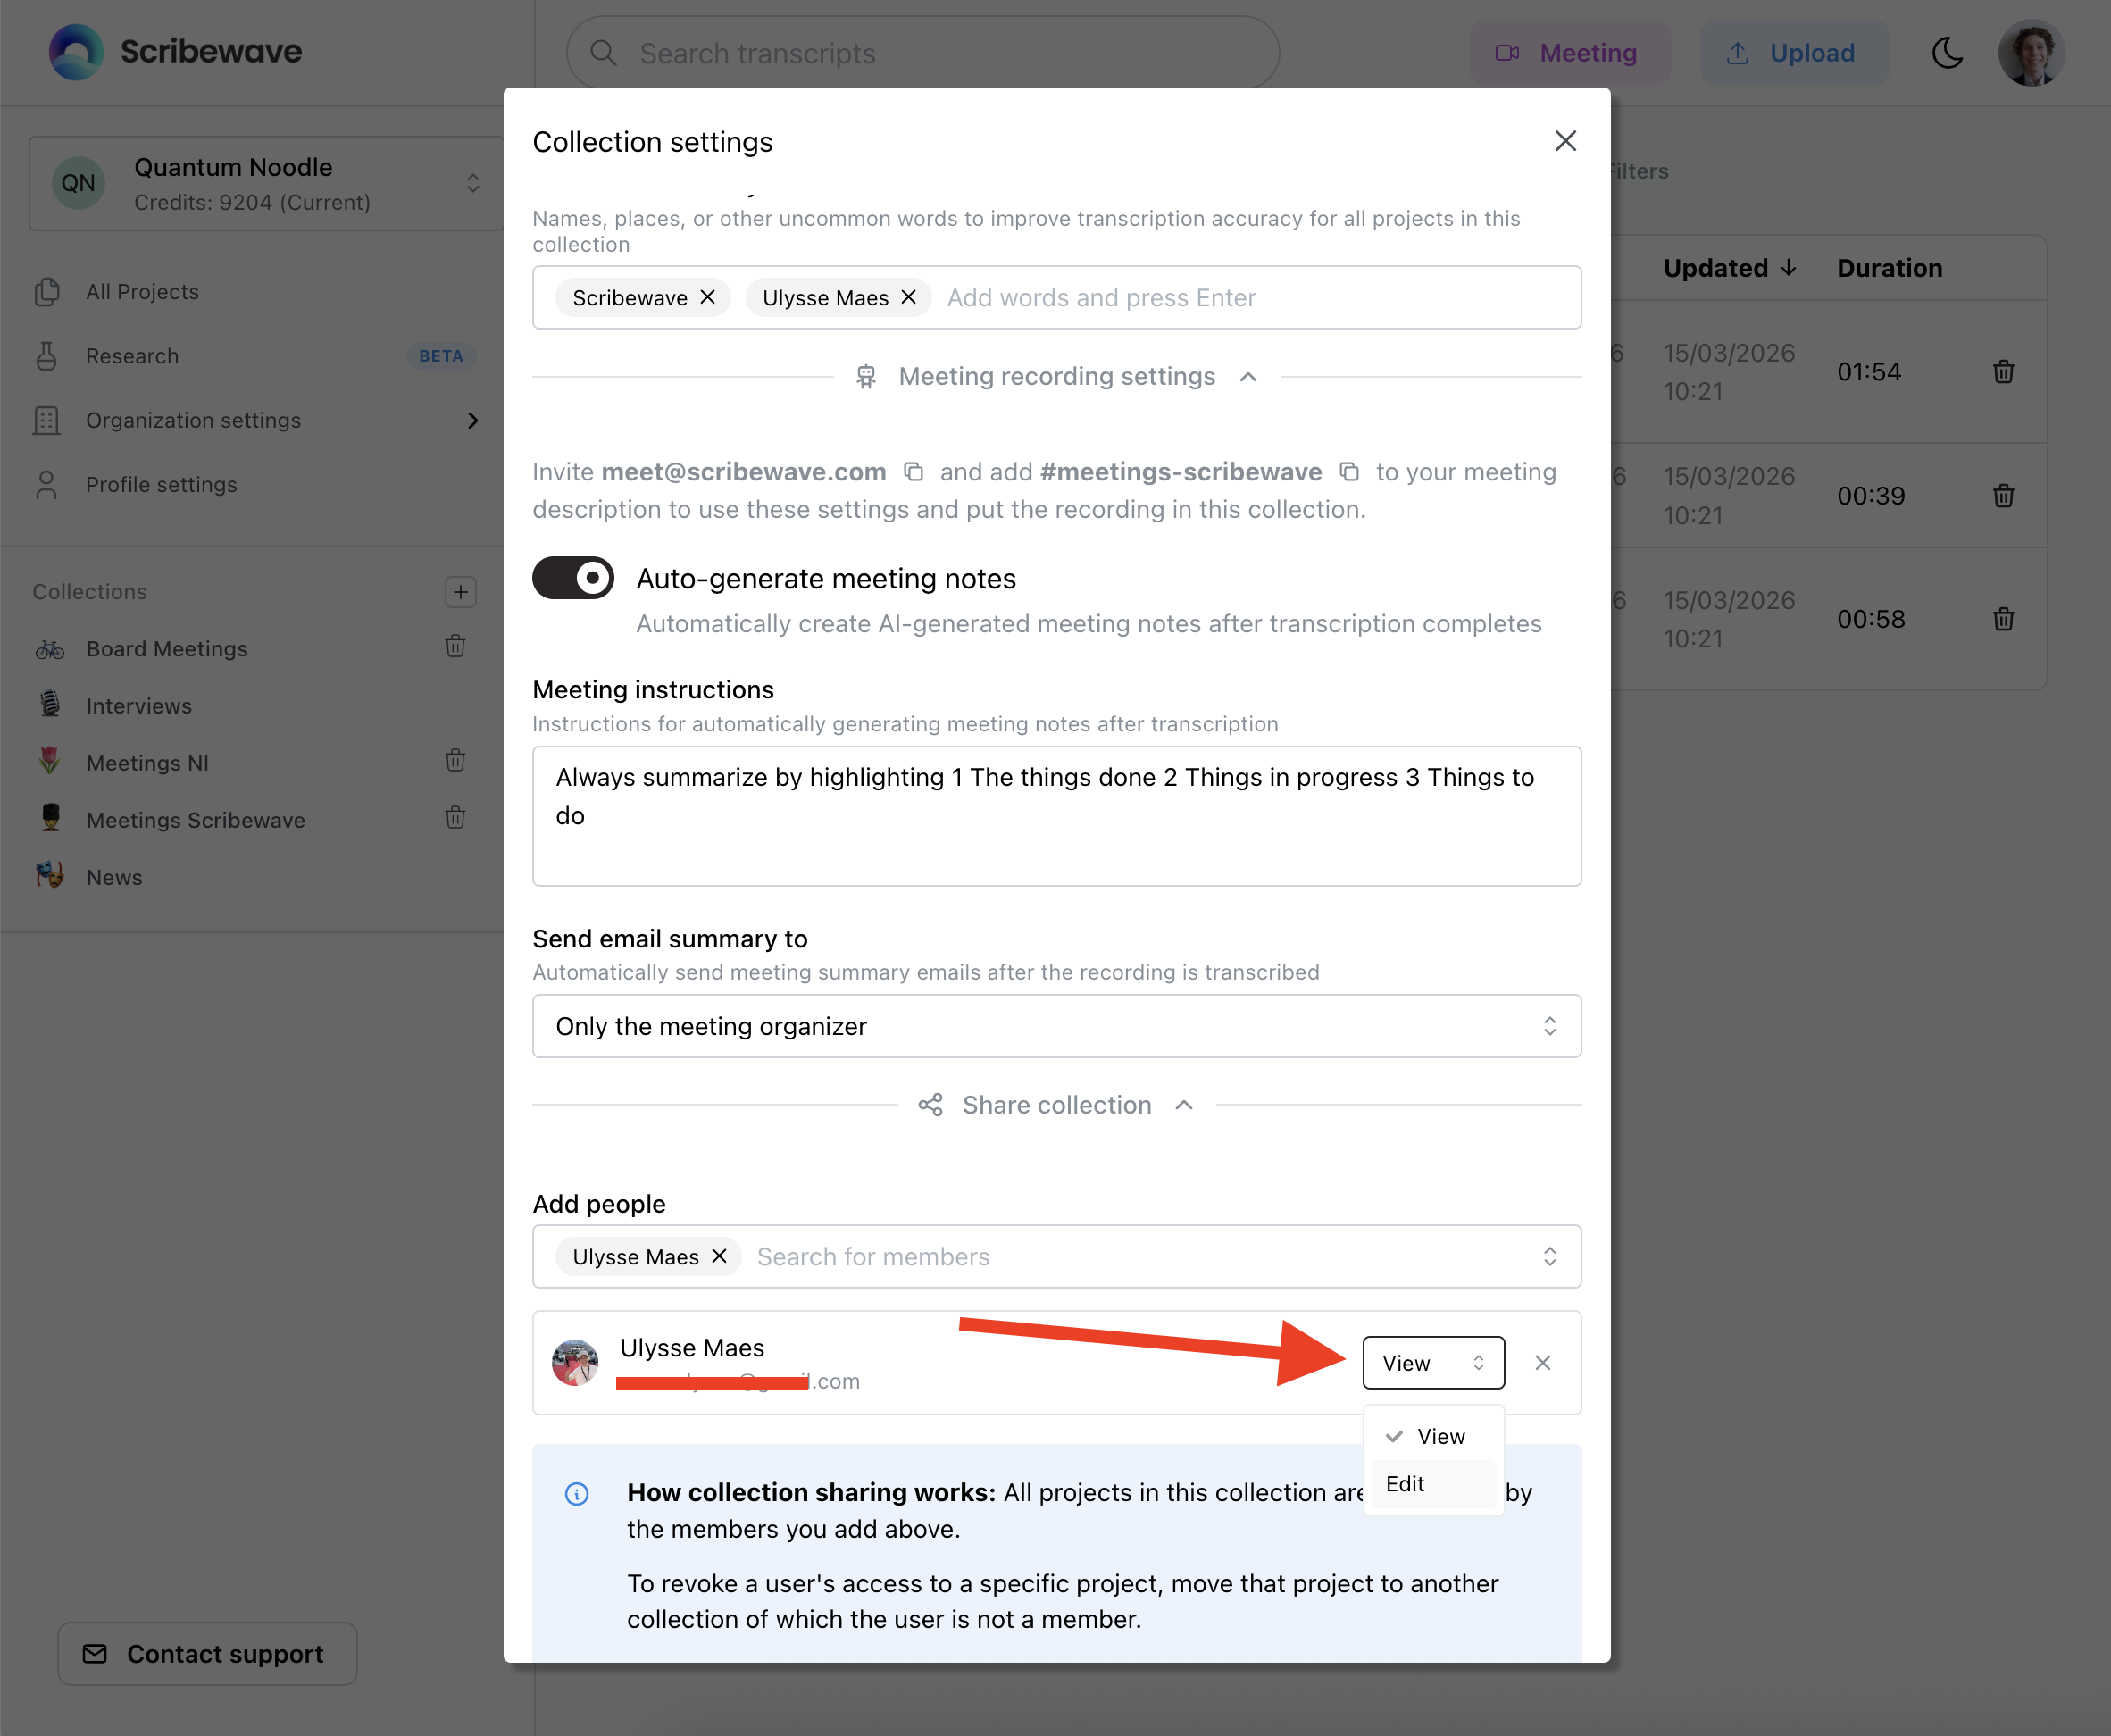Viewport: 2111px width, 1736px height.
Task: Disable Auto-generate meeting notes switch
Action: (x=573, y=578)
